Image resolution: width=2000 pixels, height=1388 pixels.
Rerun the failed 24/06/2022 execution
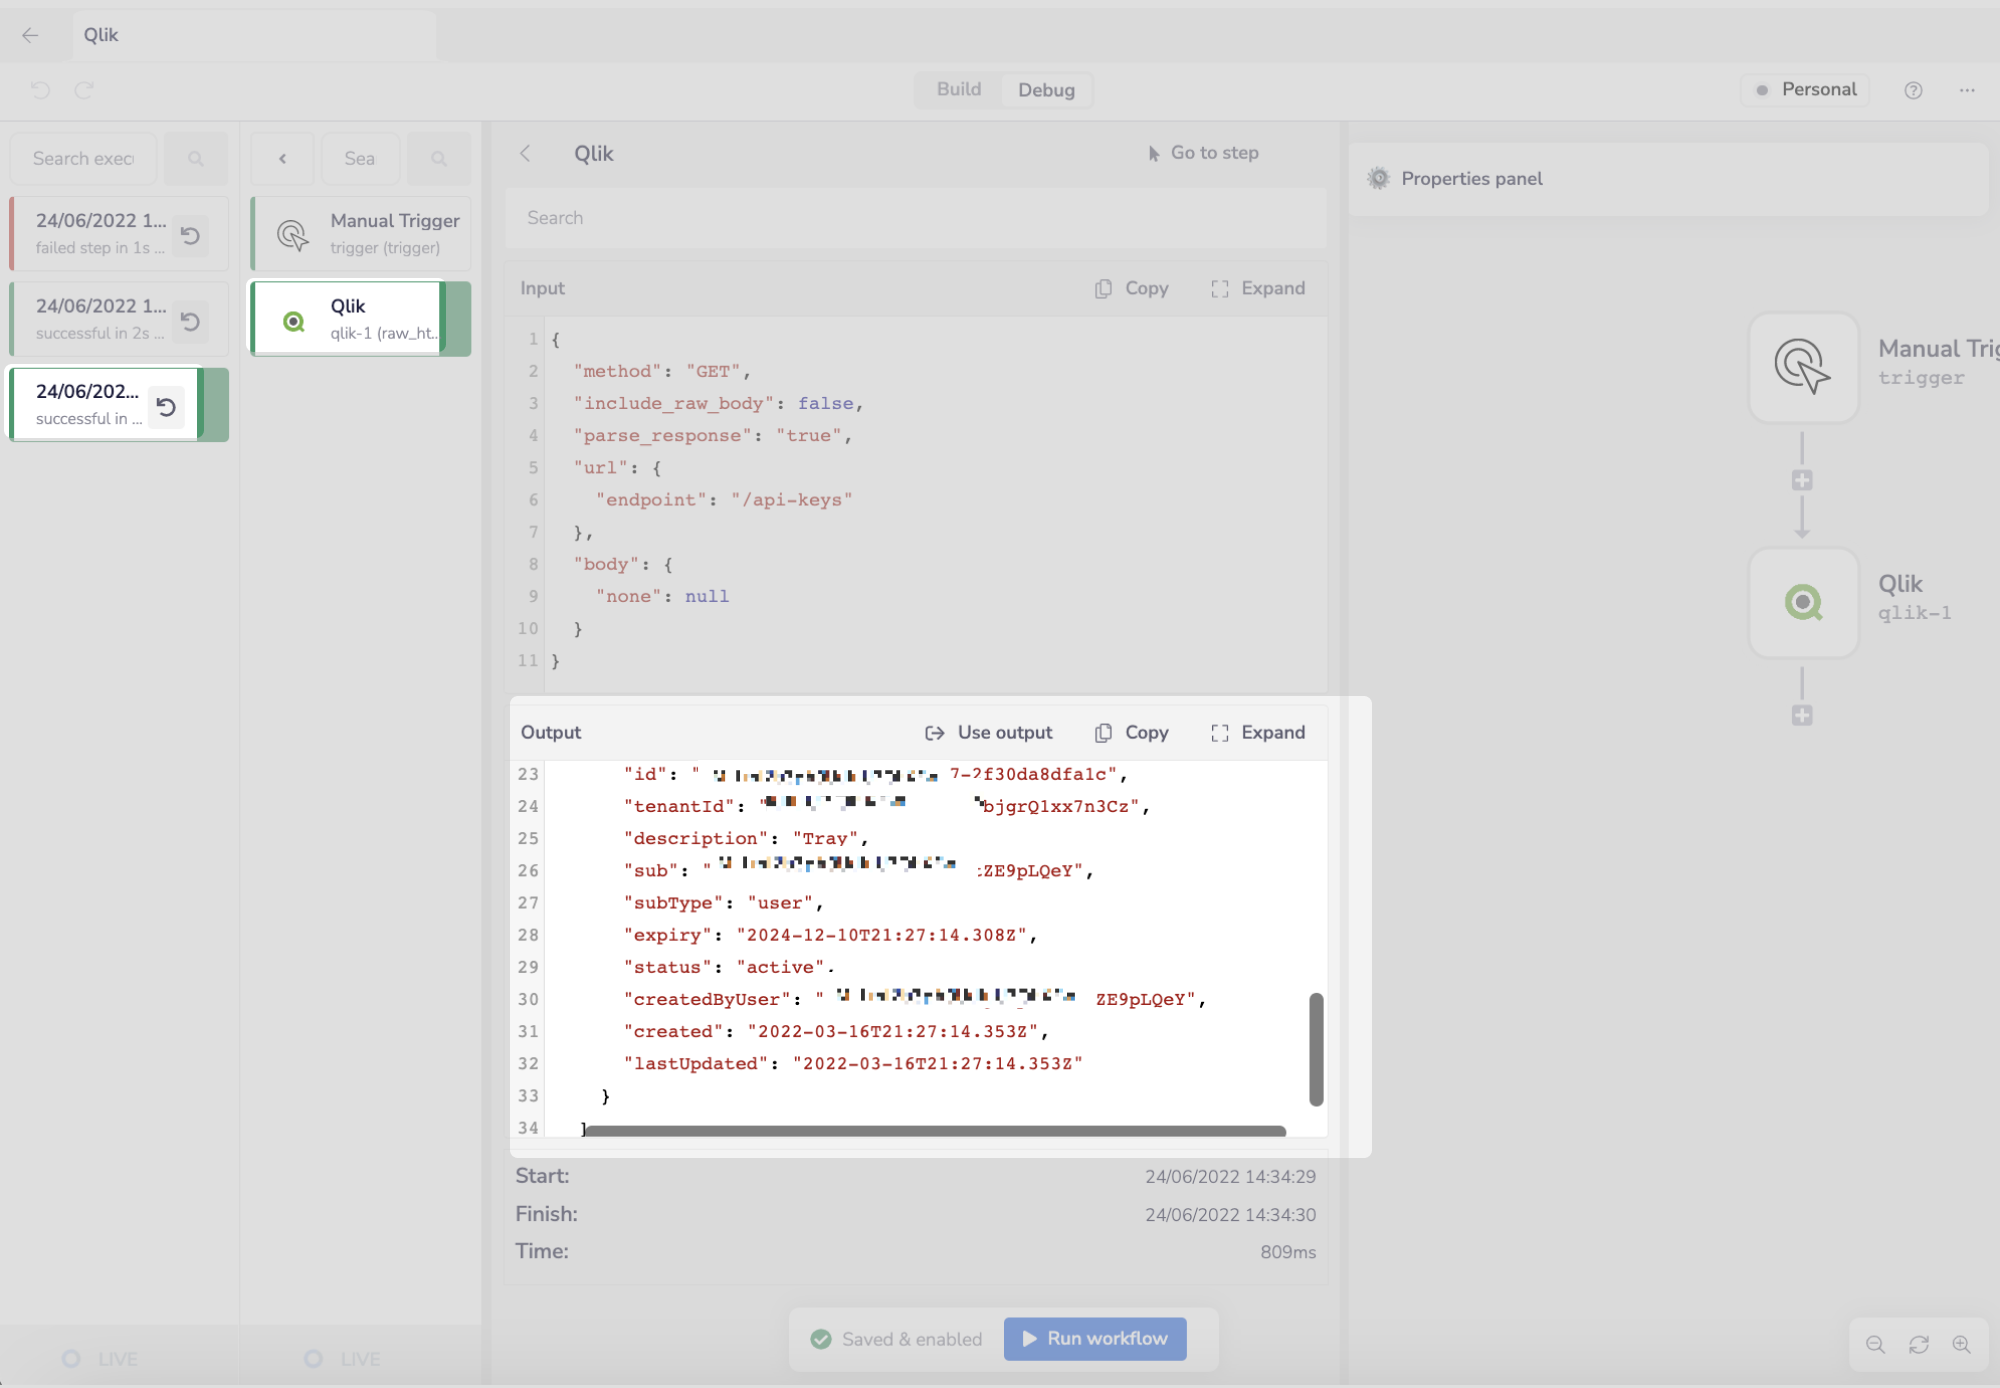(190, 235)
